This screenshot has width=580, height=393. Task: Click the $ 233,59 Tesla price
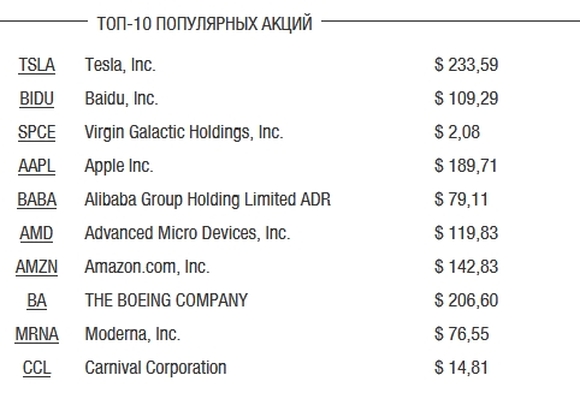[466, 65]
